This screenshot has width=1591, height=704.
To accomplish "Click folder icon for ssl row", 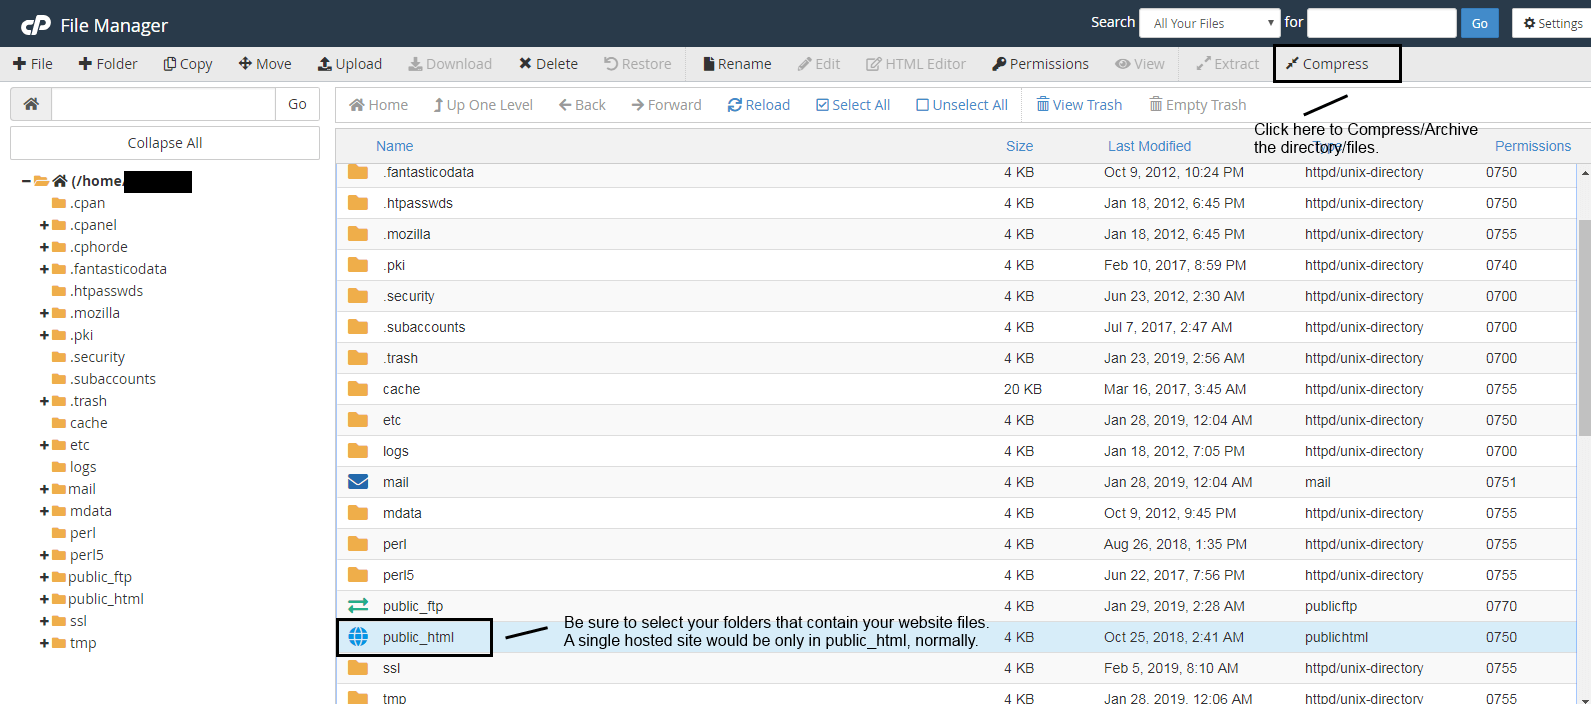I will pos(358,668).
